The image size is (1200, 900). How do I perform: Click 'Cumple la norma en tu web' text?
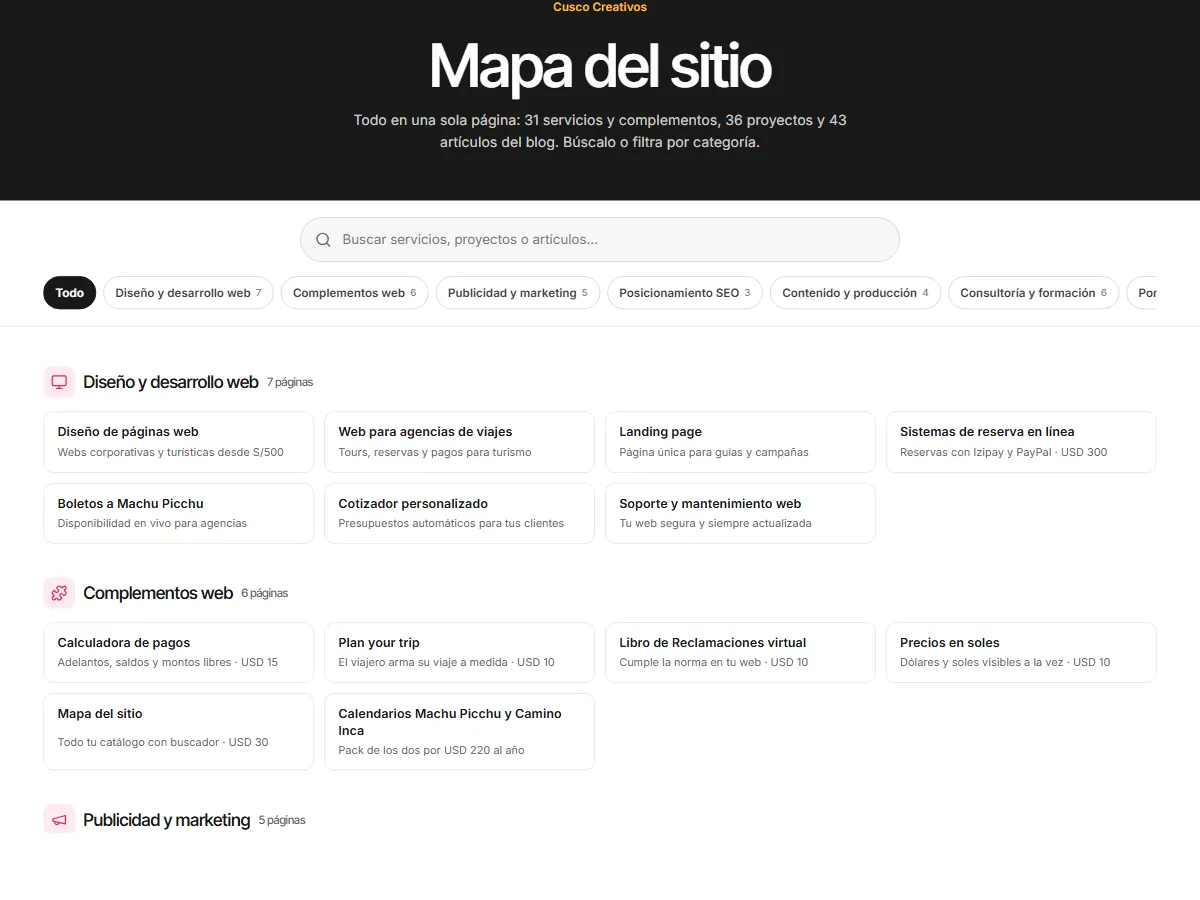(x=690, y=662)
